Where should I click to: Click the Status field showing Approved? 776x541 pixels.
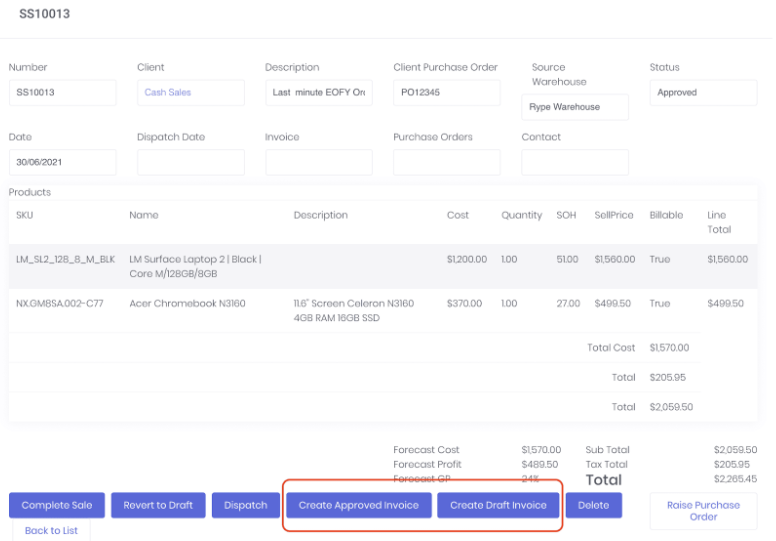[x=703, y=93]
